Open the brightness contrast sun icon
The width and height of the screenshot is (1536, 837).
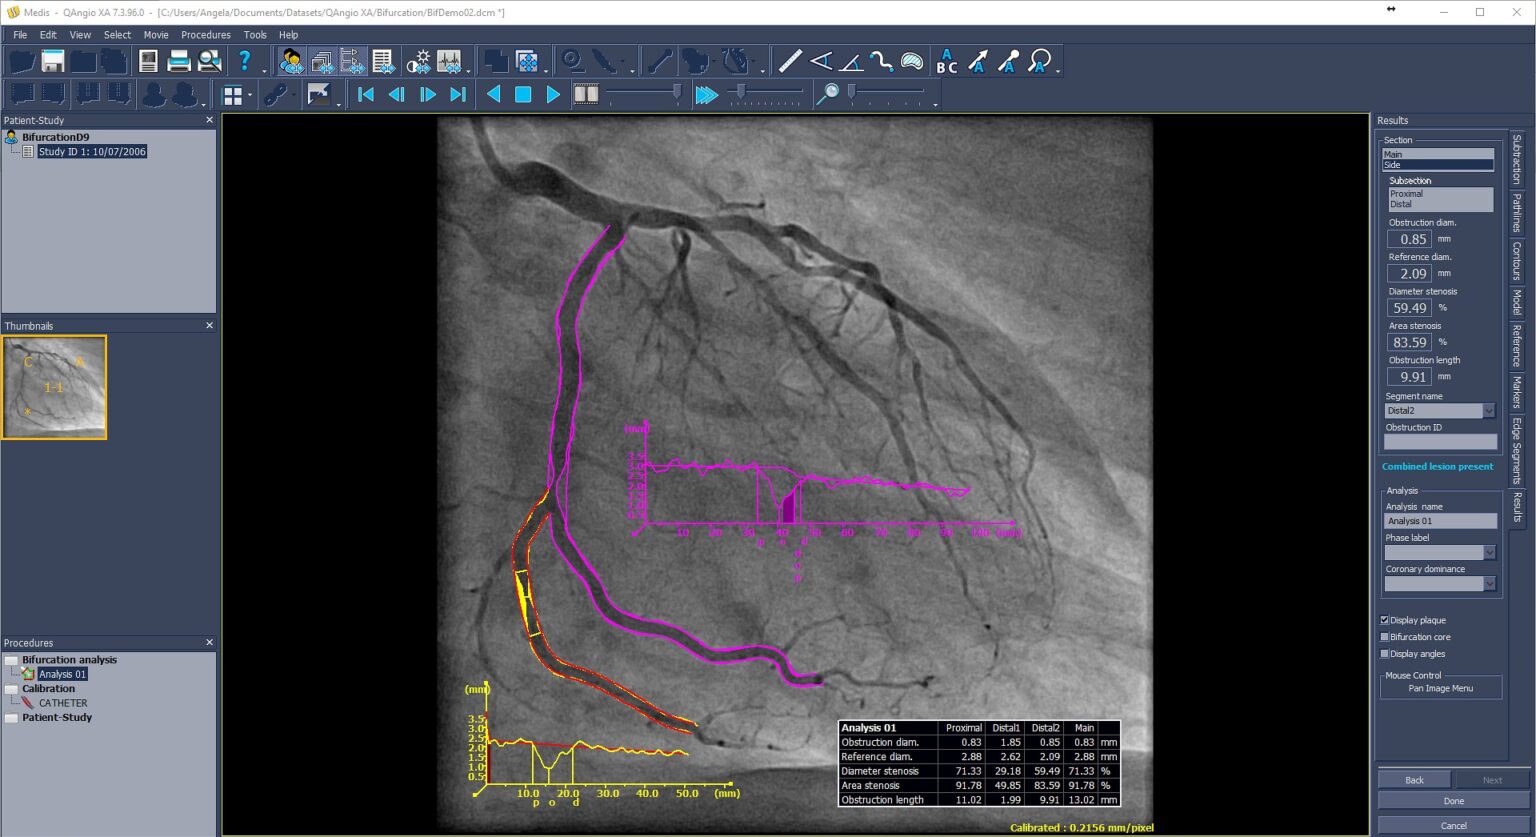click(x=418, y=62)
